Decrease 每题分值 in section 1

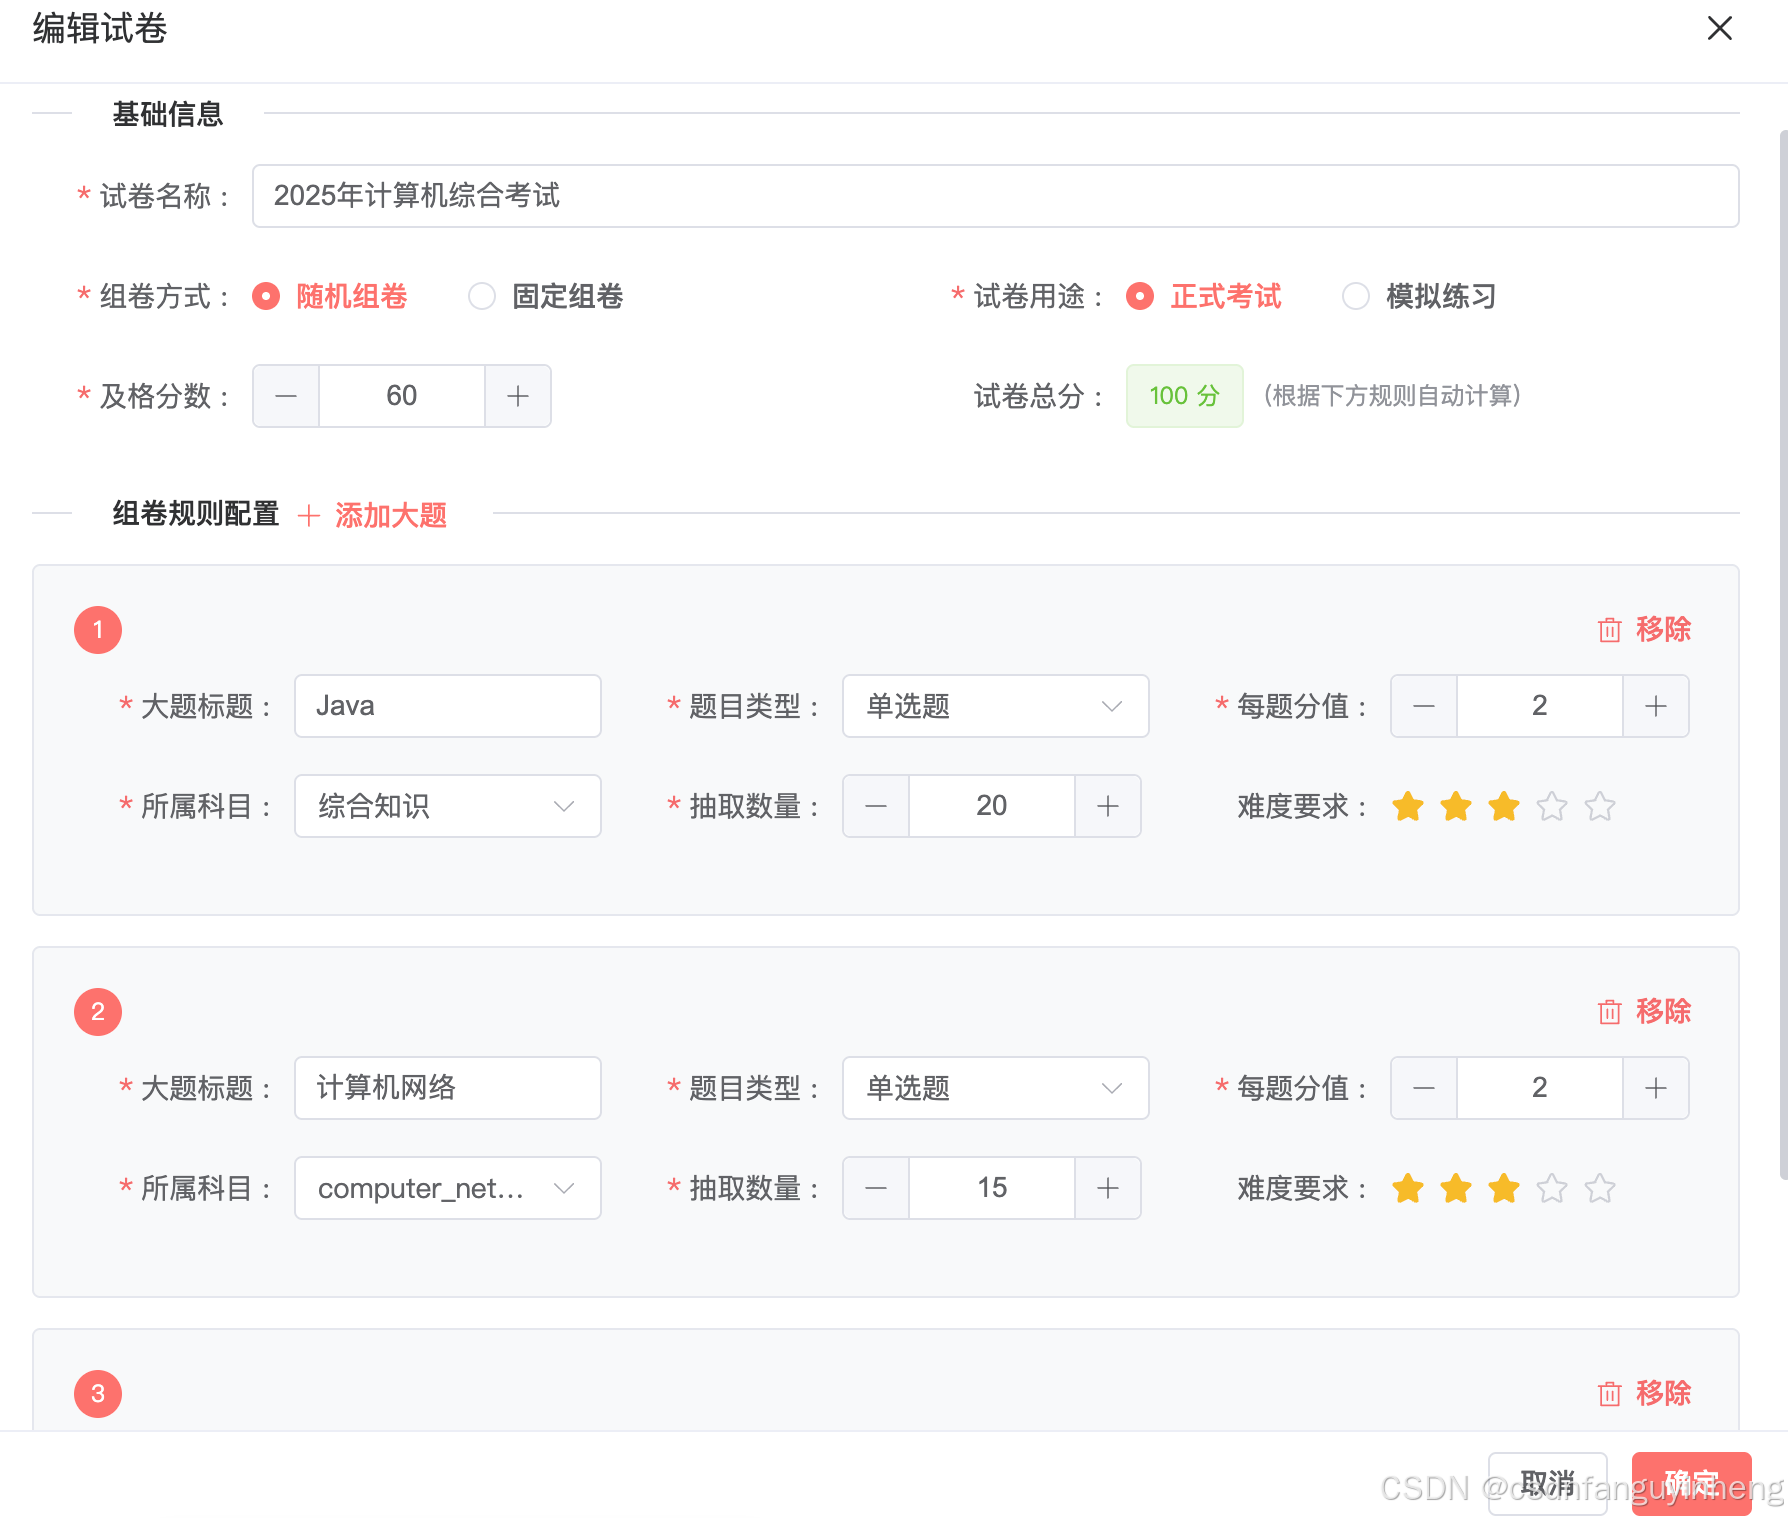[x=1424, y=706]
